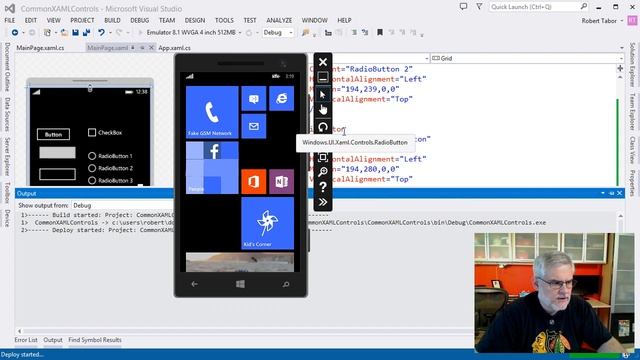The height and width of the screenshot is (360, 640).
Task: Select multi-touch hand input in emulator toolbar
Action: pyautogui.click(x=322, y=110)
